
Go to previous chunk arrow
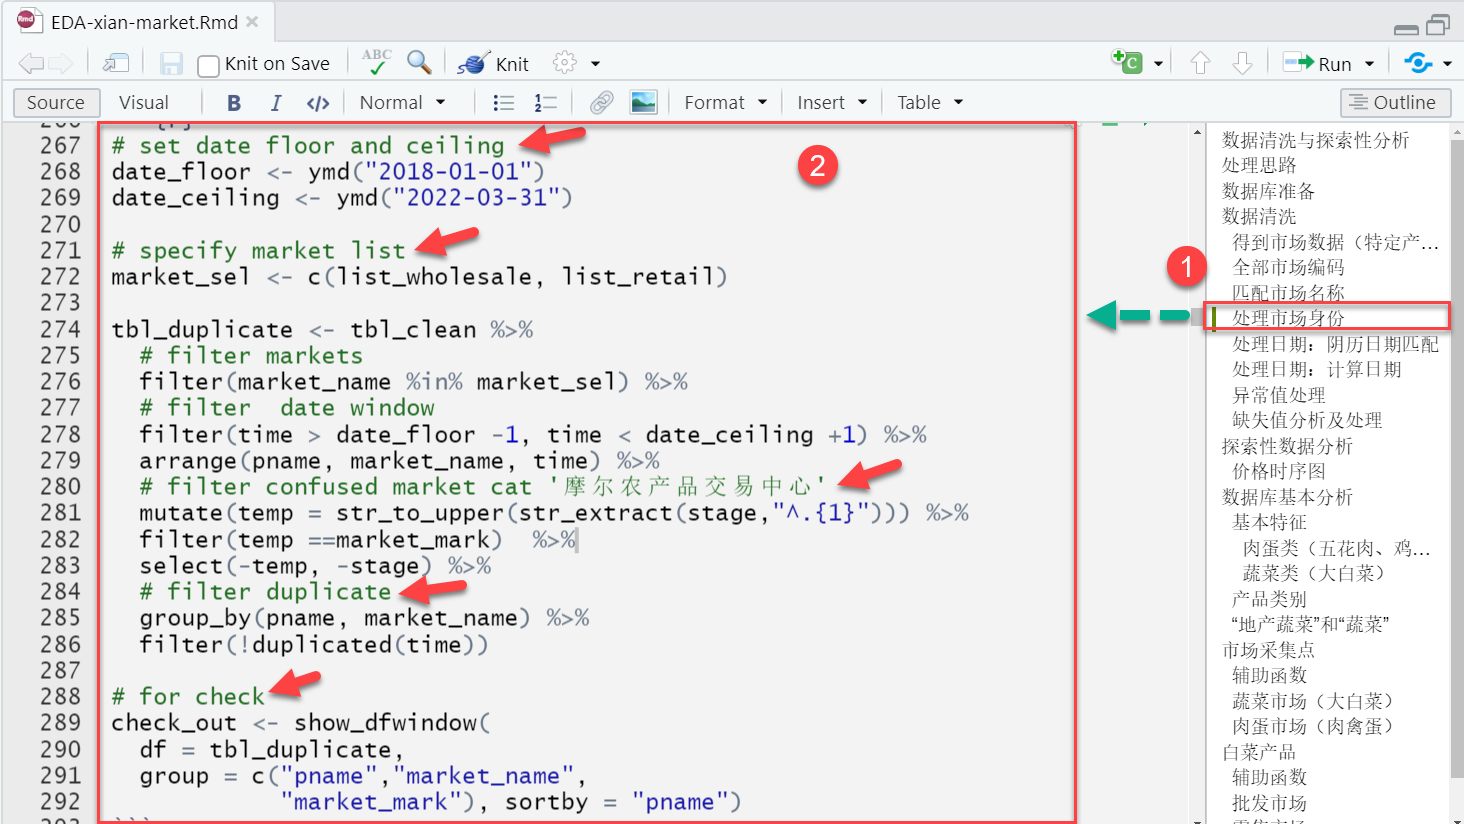1200,64
